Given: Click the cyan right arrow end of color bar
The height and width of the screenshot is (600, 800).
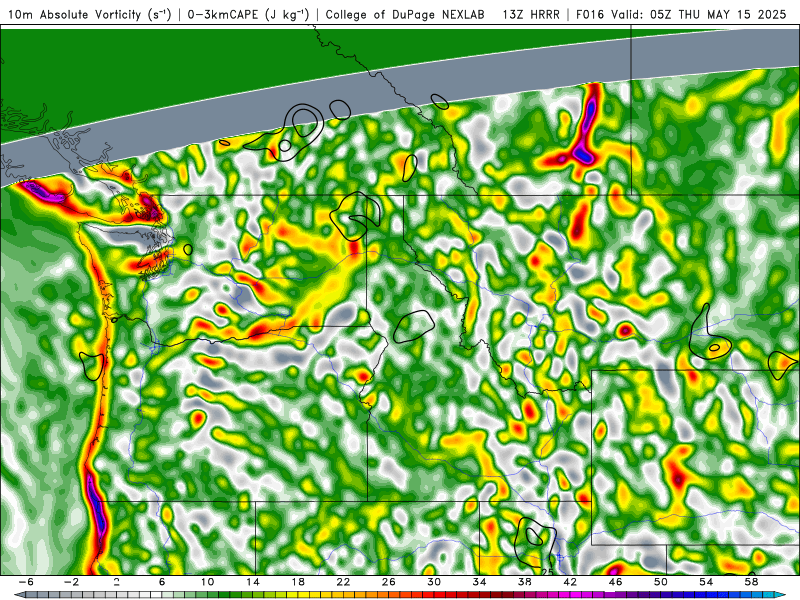Looking at the screenshot, I should pyautogui.click(x=781, y=595).
